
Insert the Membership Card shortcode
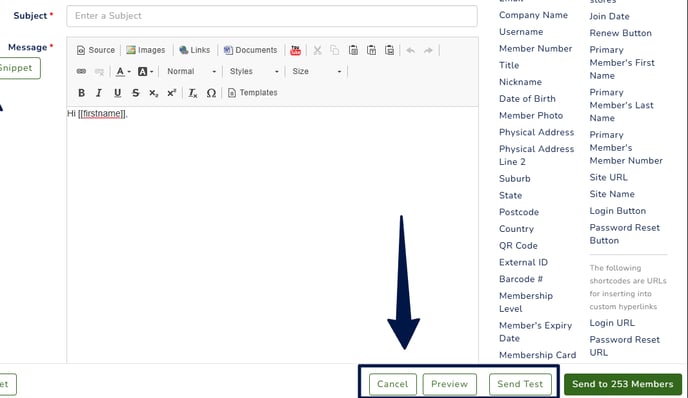pos(538,355)
